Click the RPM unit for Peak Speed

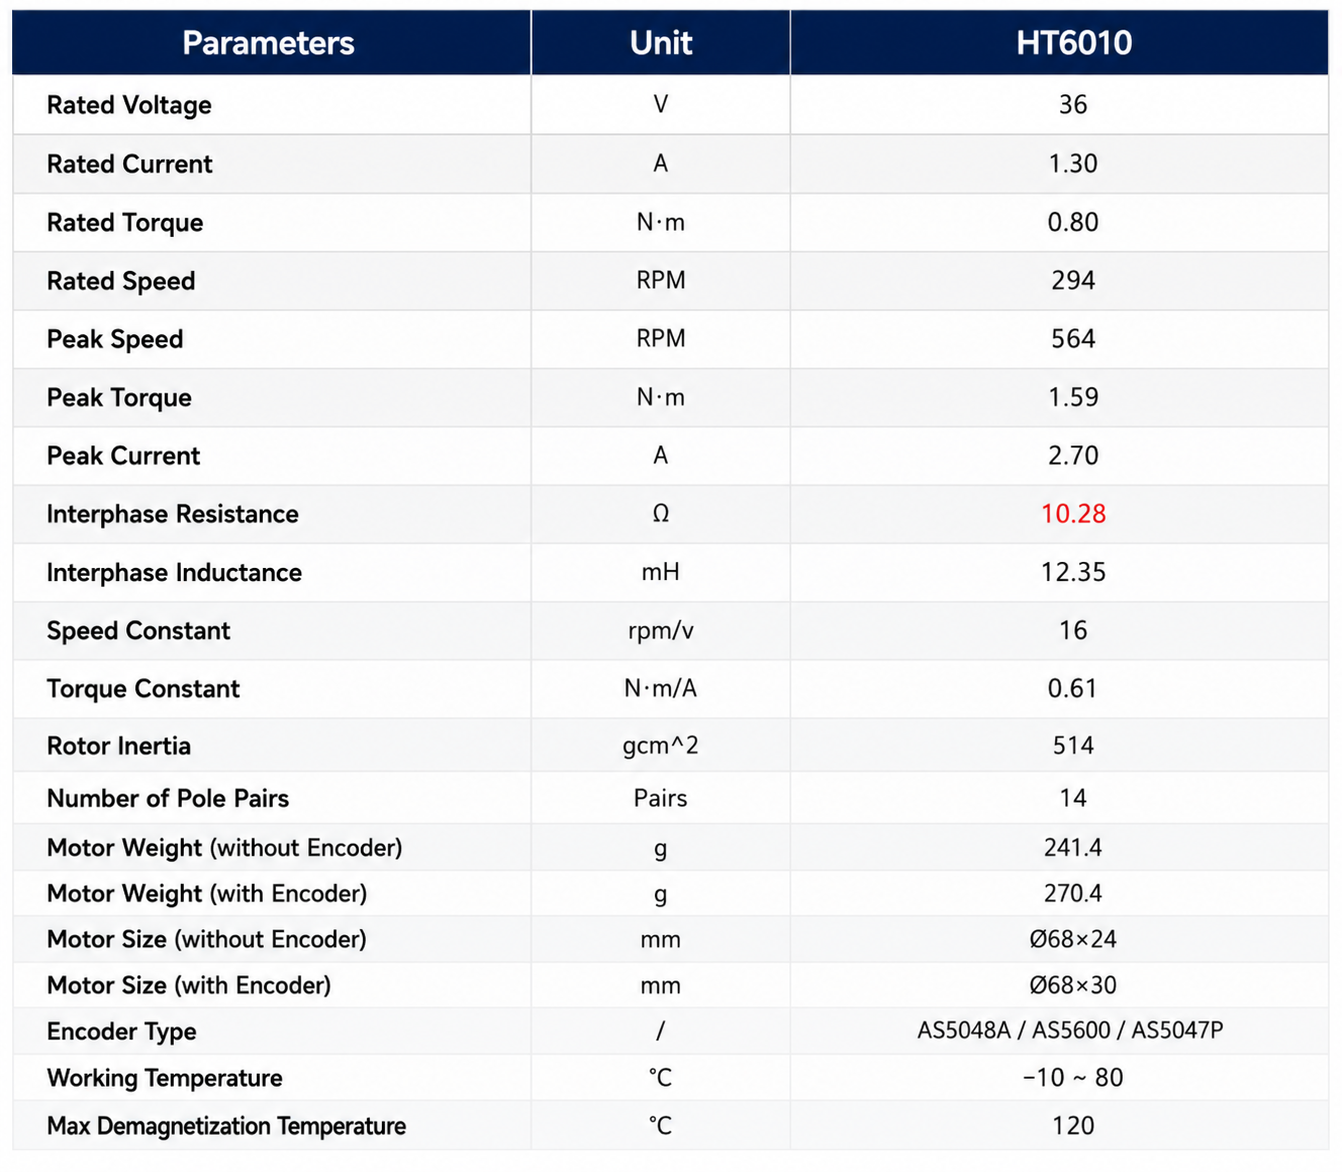tap(661, 338)
